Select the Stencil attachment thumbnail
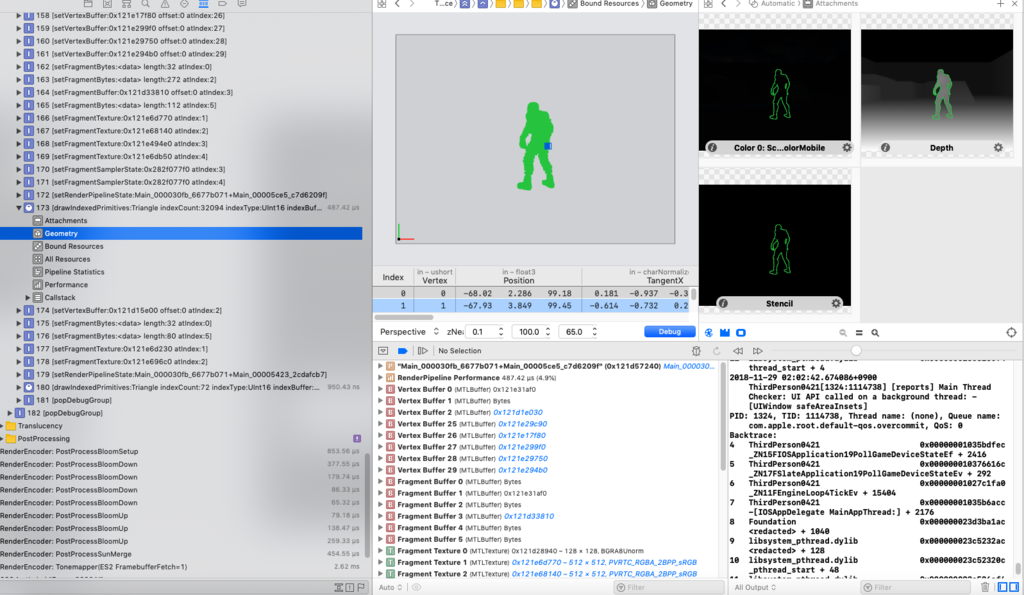 [775, 240]
